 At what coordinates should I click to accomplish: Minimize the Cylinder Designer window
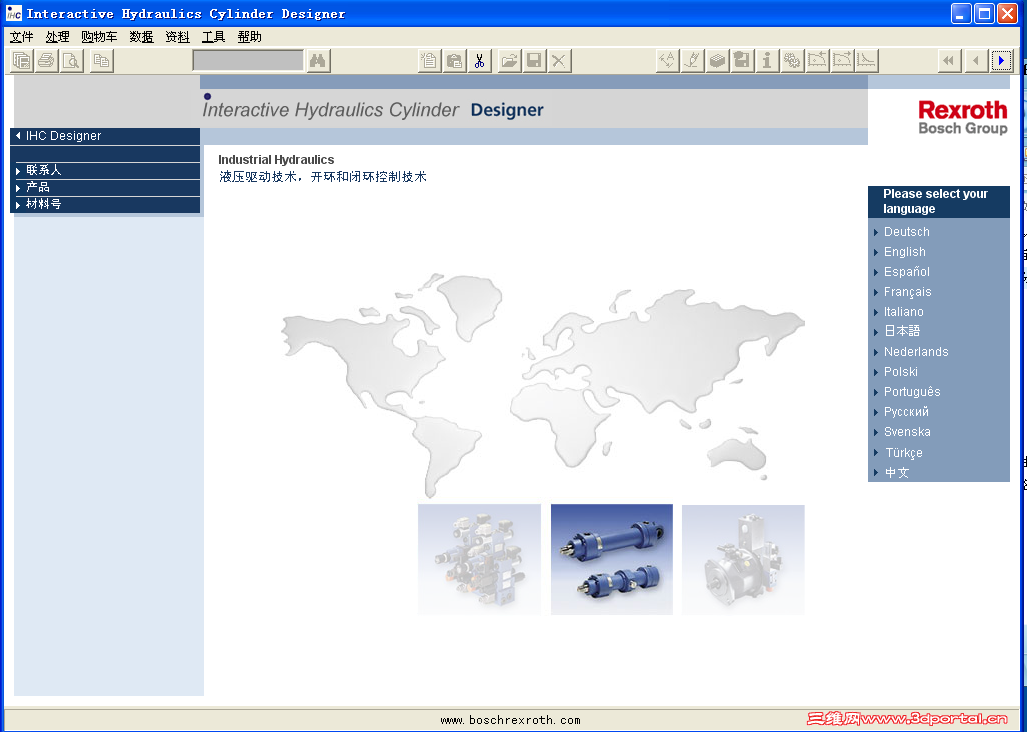961,13
